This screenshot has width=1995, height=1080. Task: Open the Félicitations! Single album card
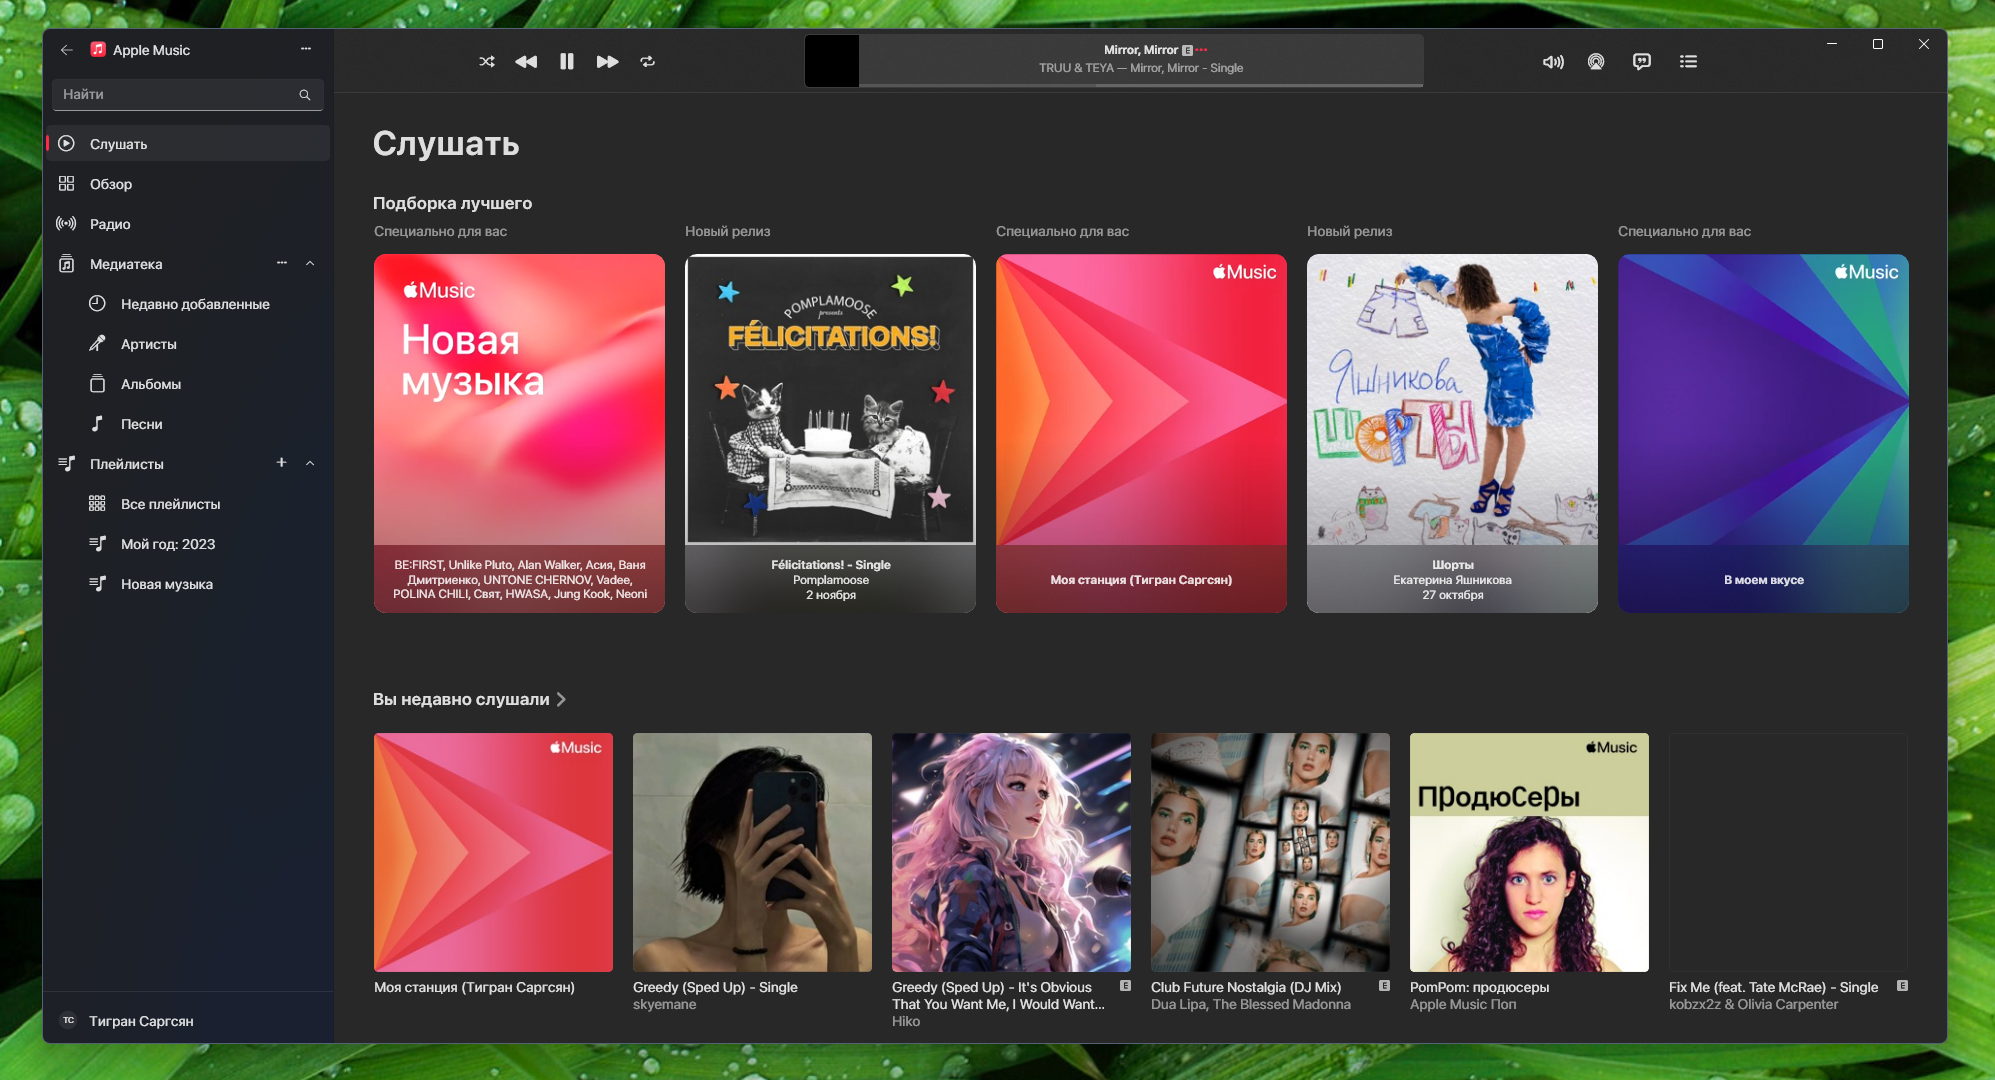click(x=830, y=432)
